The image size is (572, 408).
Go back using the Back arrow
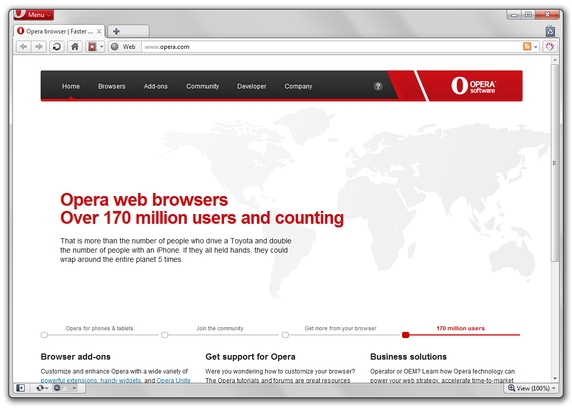click(x=24, y=47)
